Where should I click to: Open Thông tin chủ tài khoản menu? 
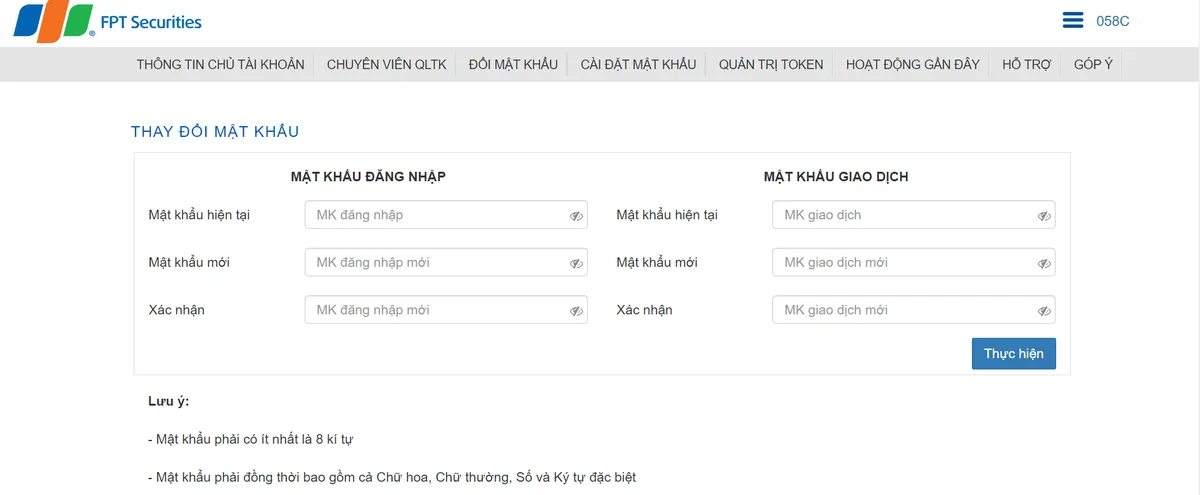pos(220,64)
